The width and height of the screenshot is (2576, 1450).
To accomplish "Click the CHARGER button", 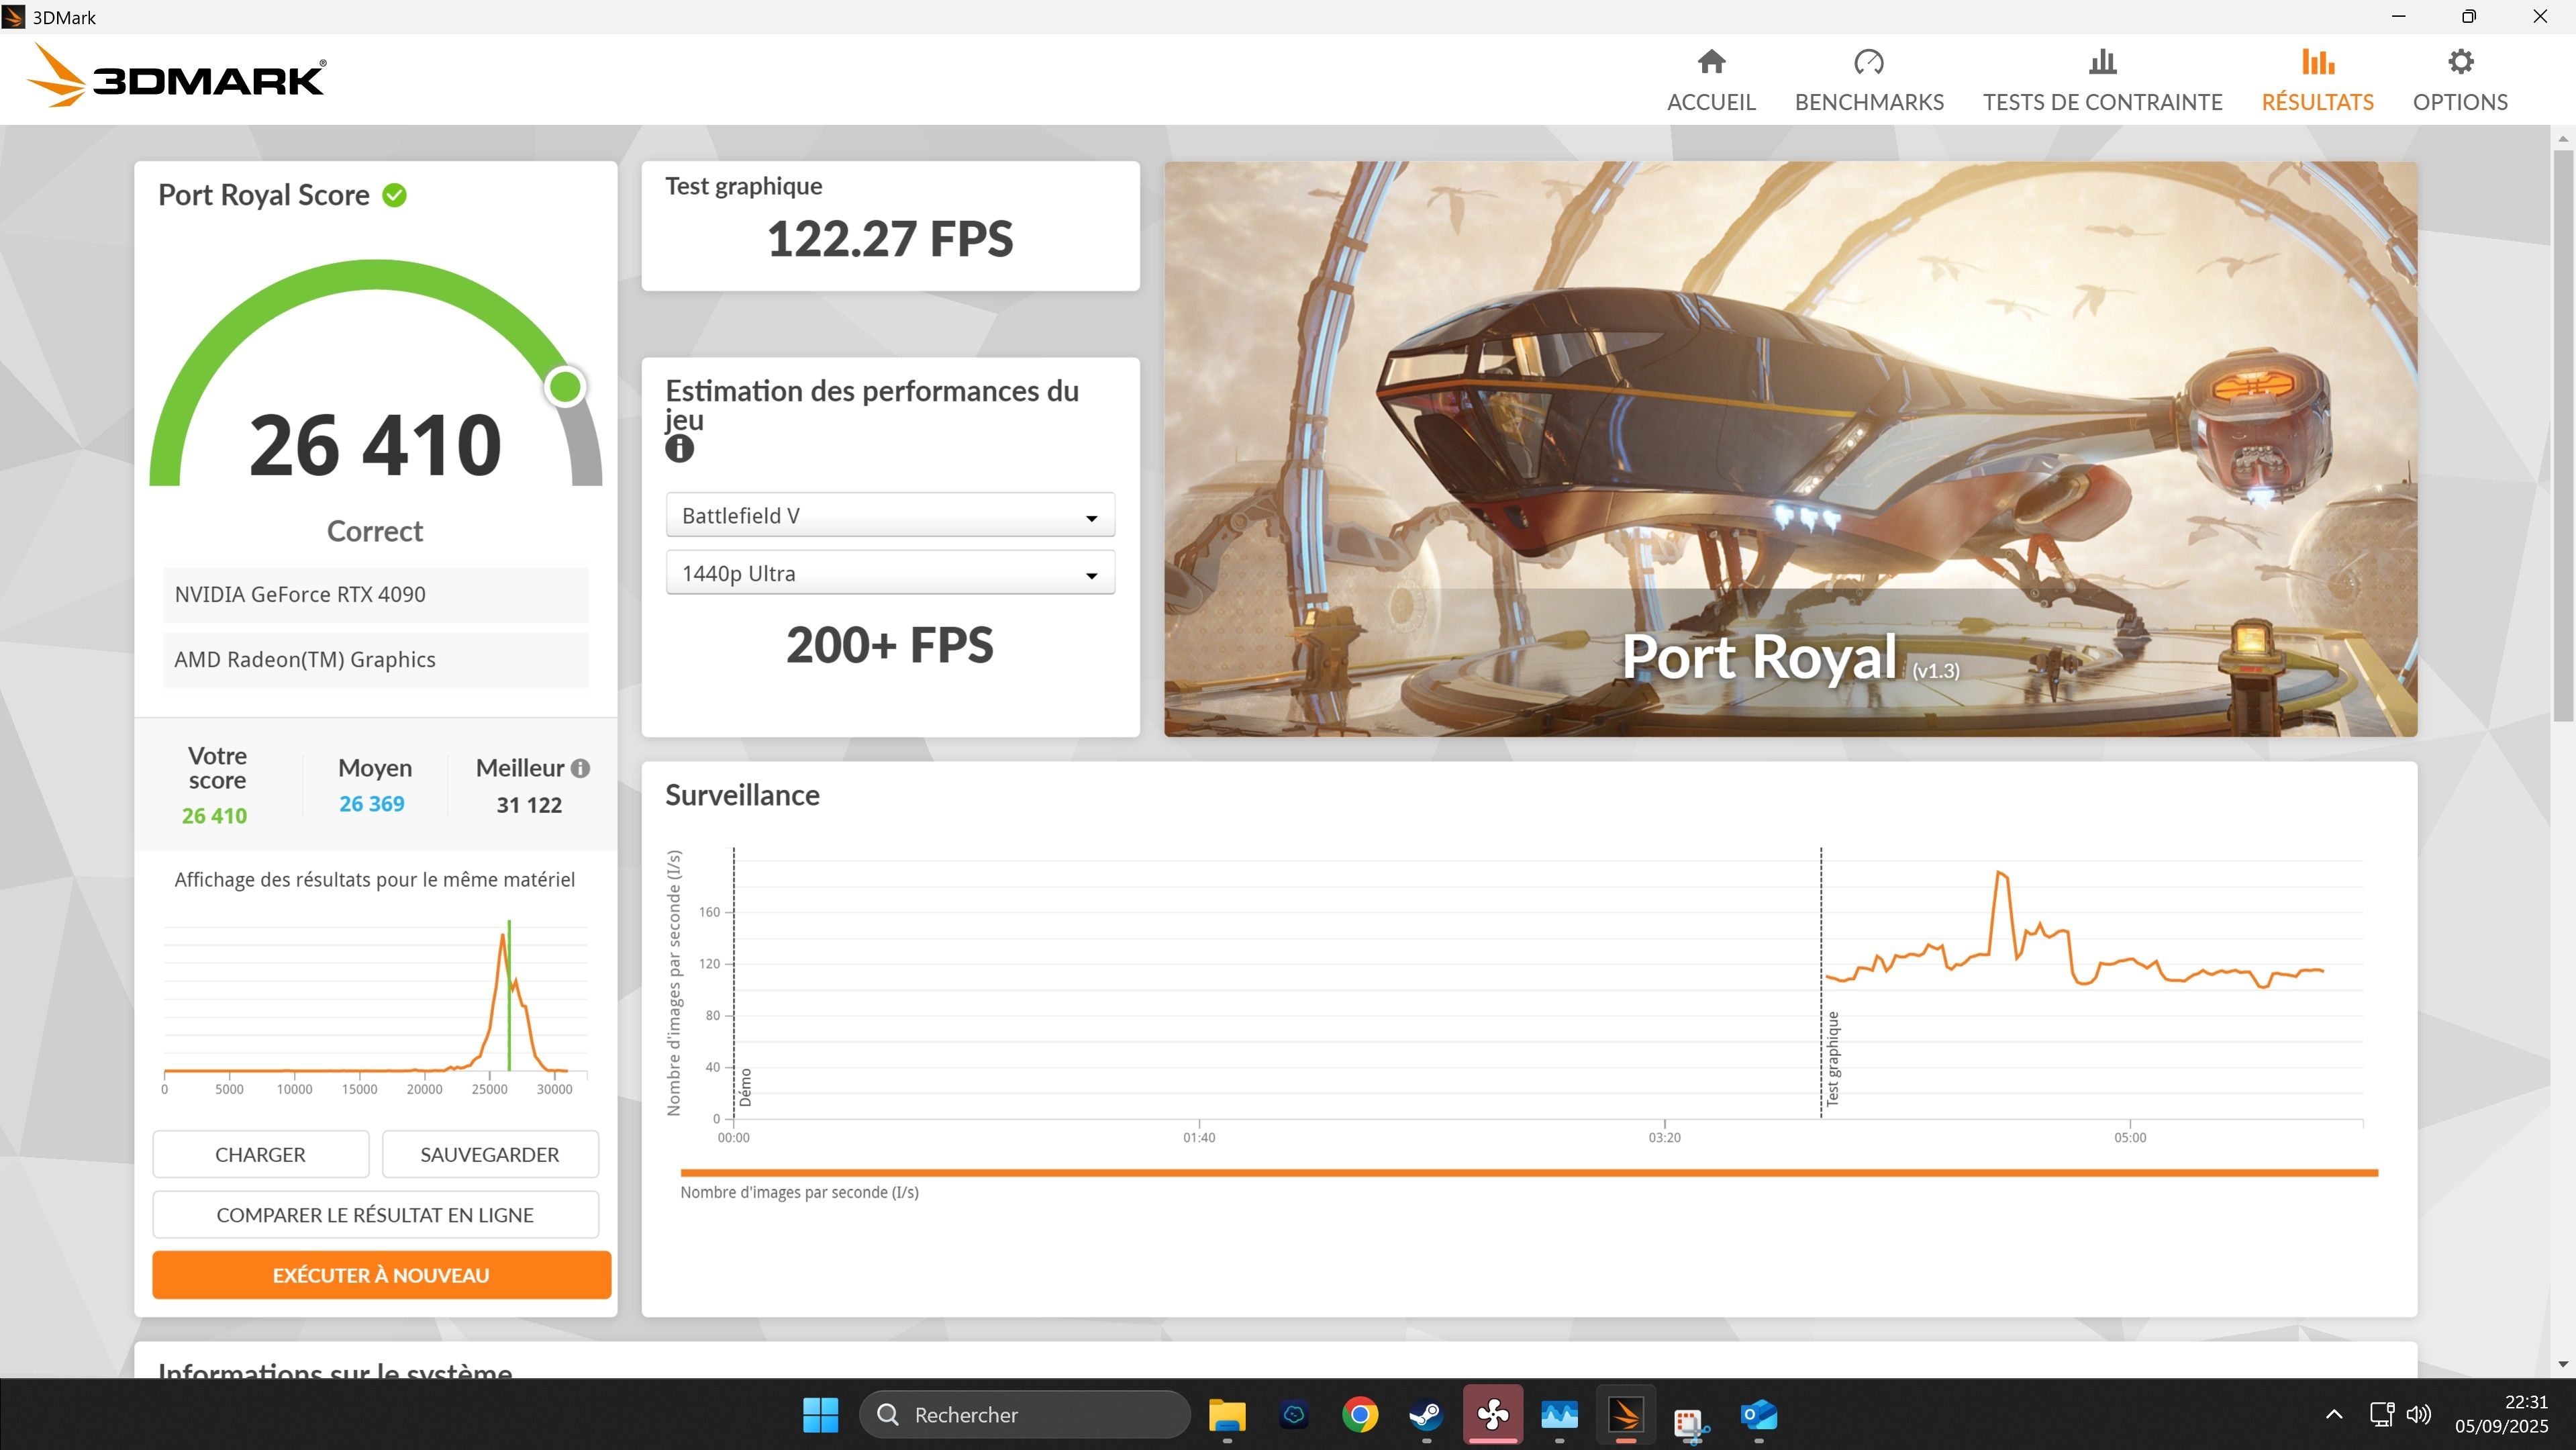I will pos(260,1154).
